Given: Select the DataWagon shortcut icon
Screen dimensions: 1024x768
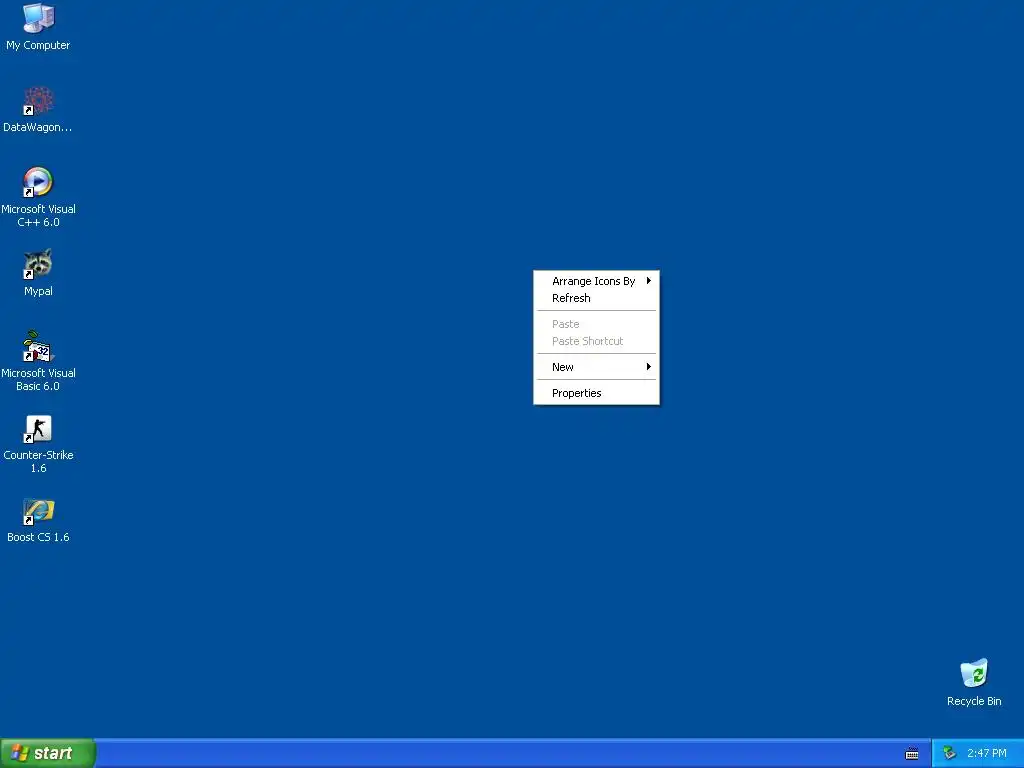Looking at the screenshot, I should tap(38, 101).
